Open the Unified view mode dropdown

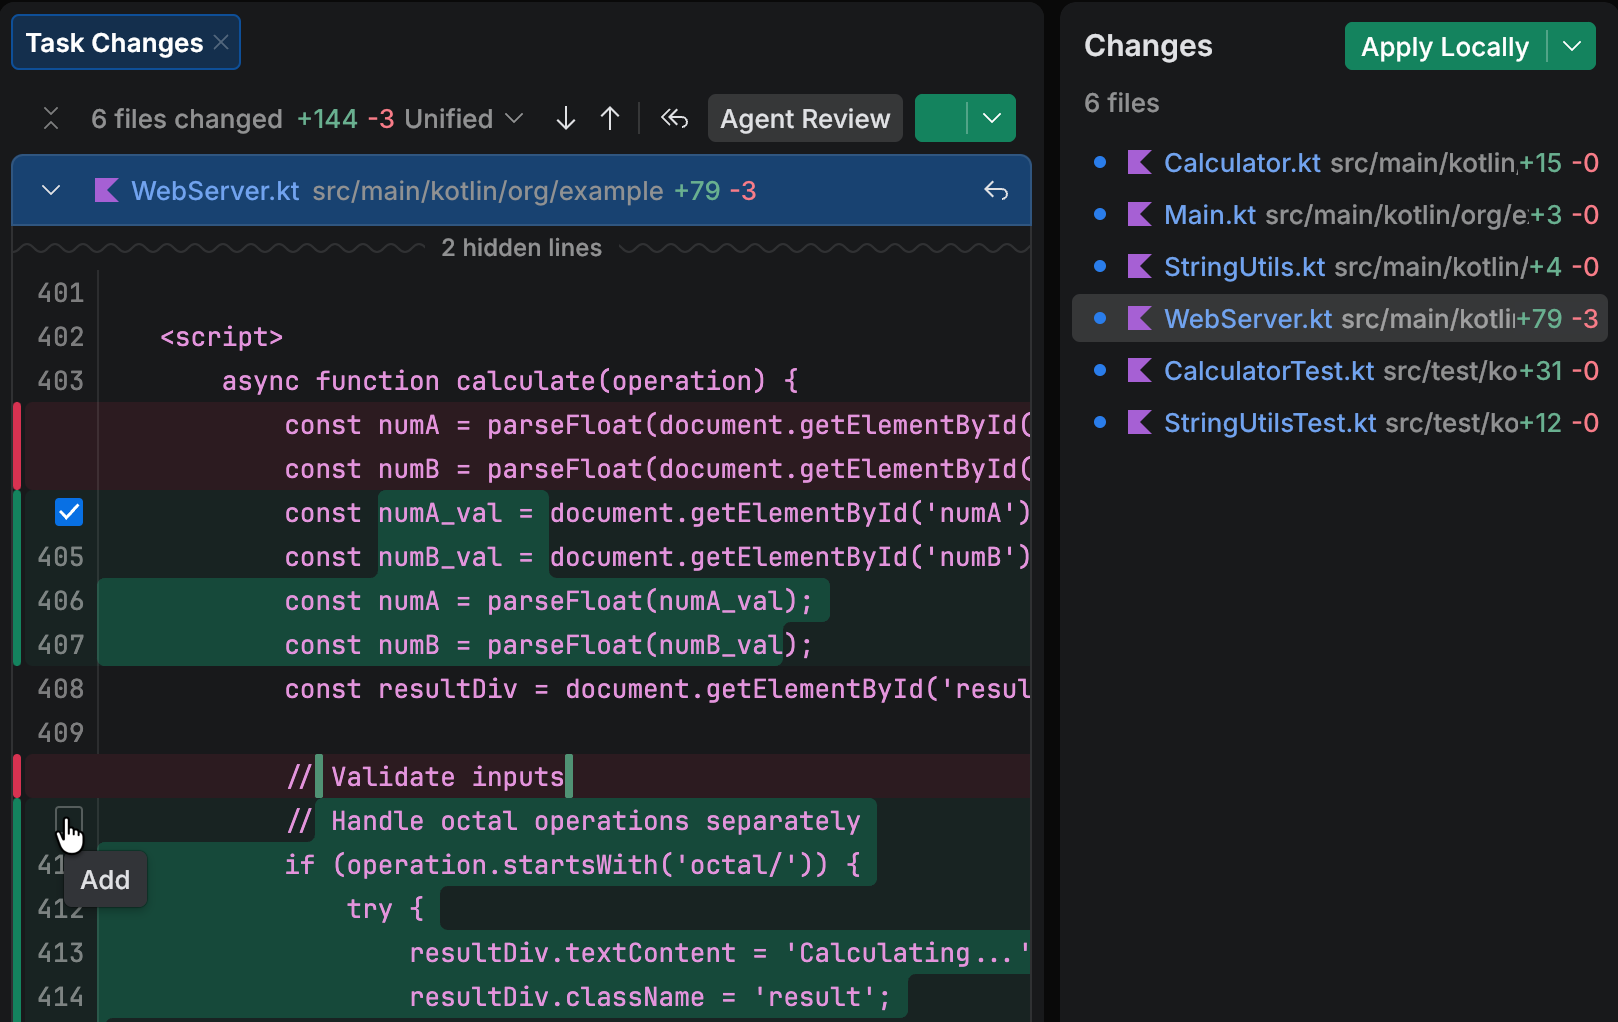(464, 119)
